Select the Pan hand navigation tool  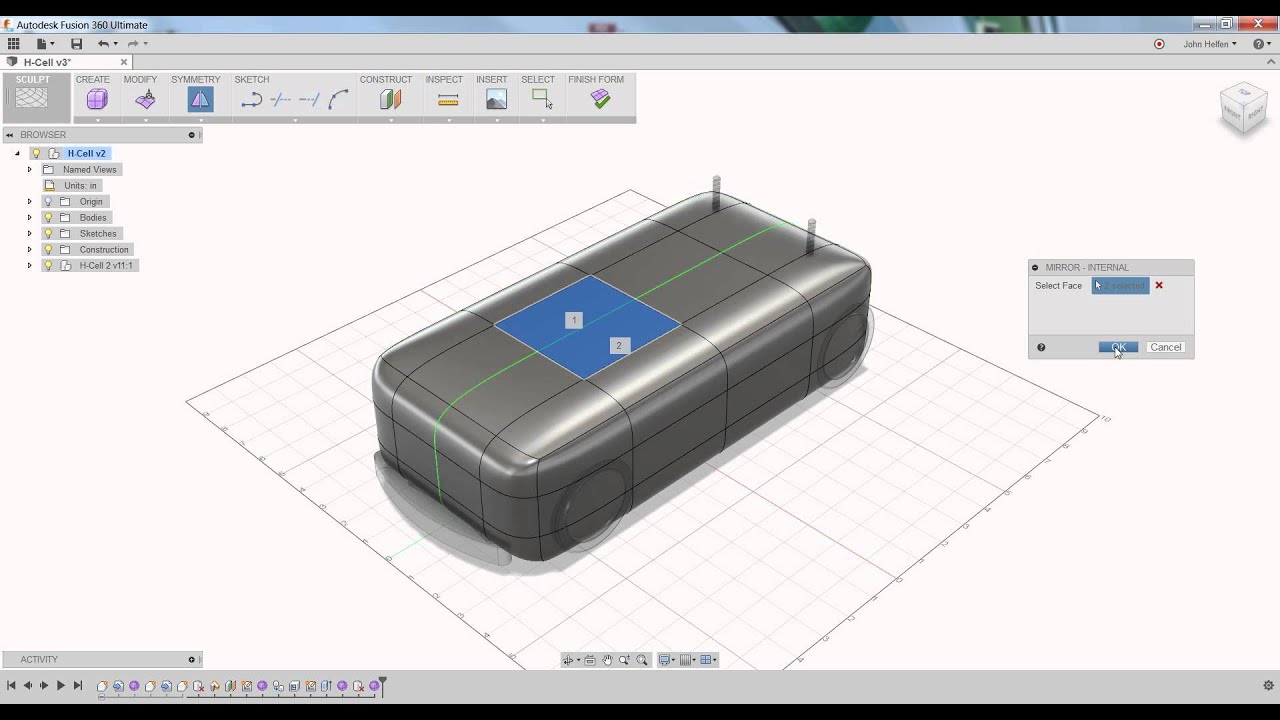(607, 660)
